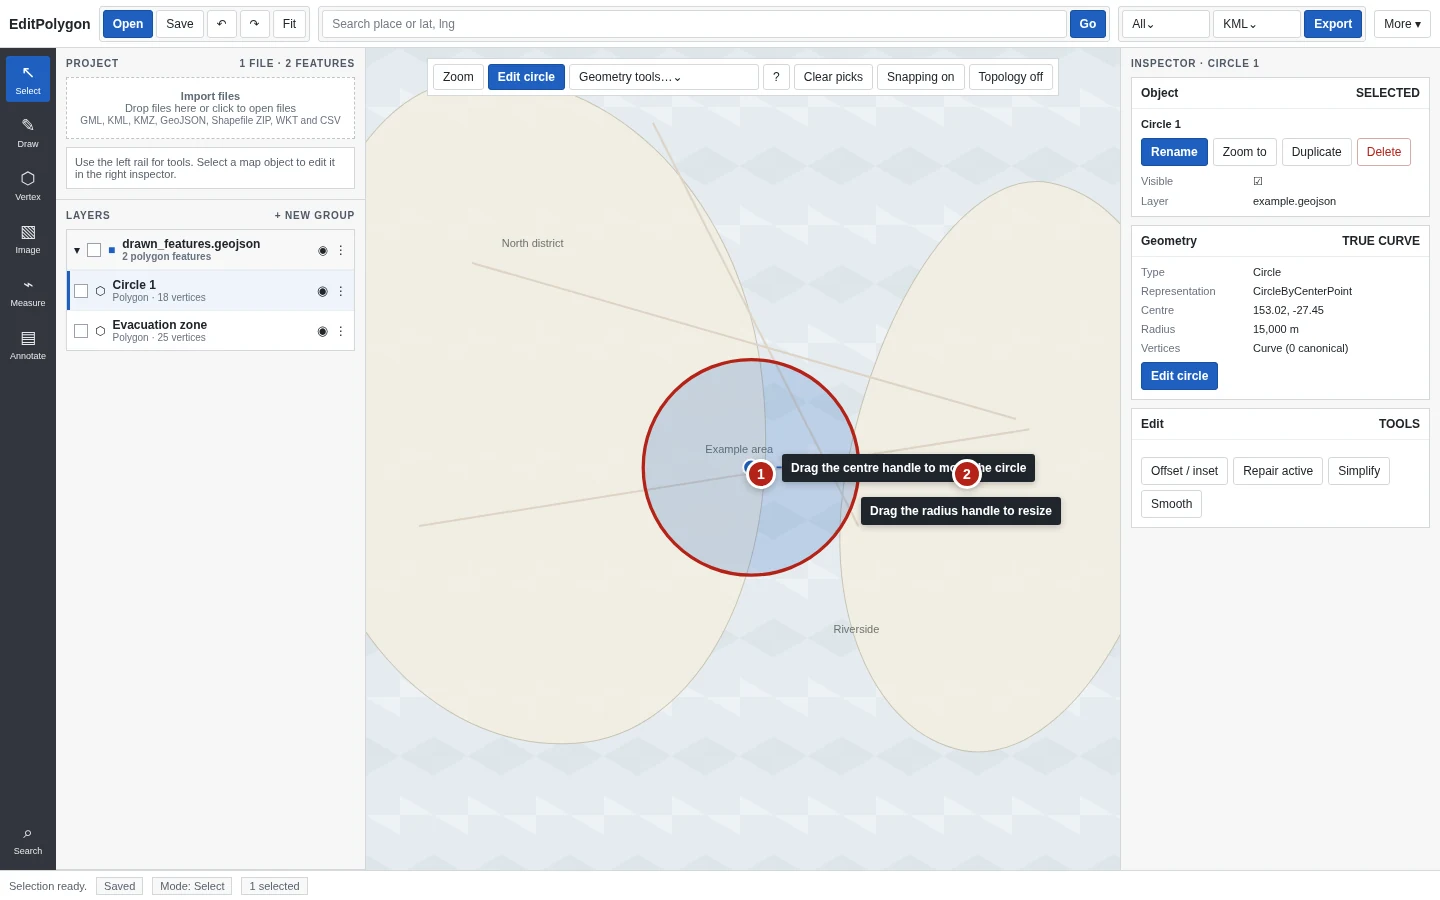Select the Annotate tool

click(28, 344)
